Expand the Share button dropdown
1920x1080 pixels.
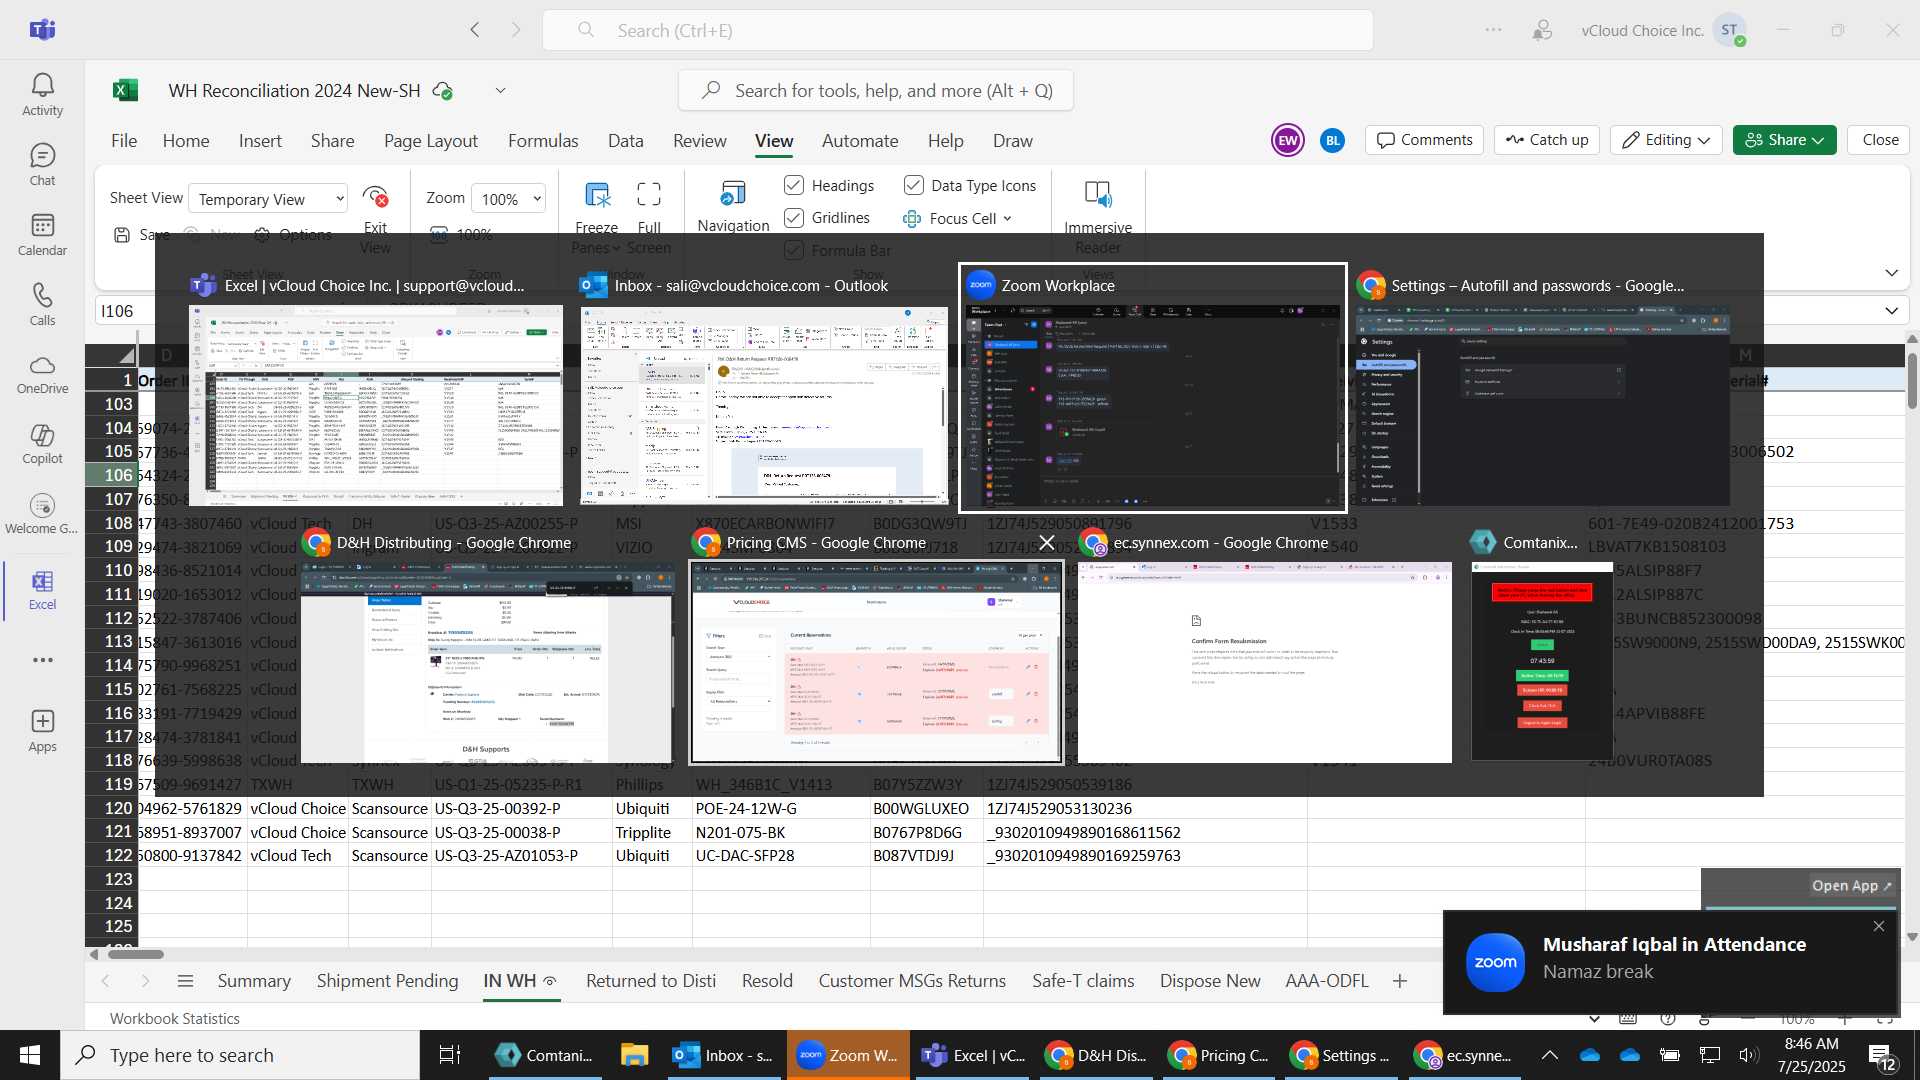click(x=1818, y=140)
